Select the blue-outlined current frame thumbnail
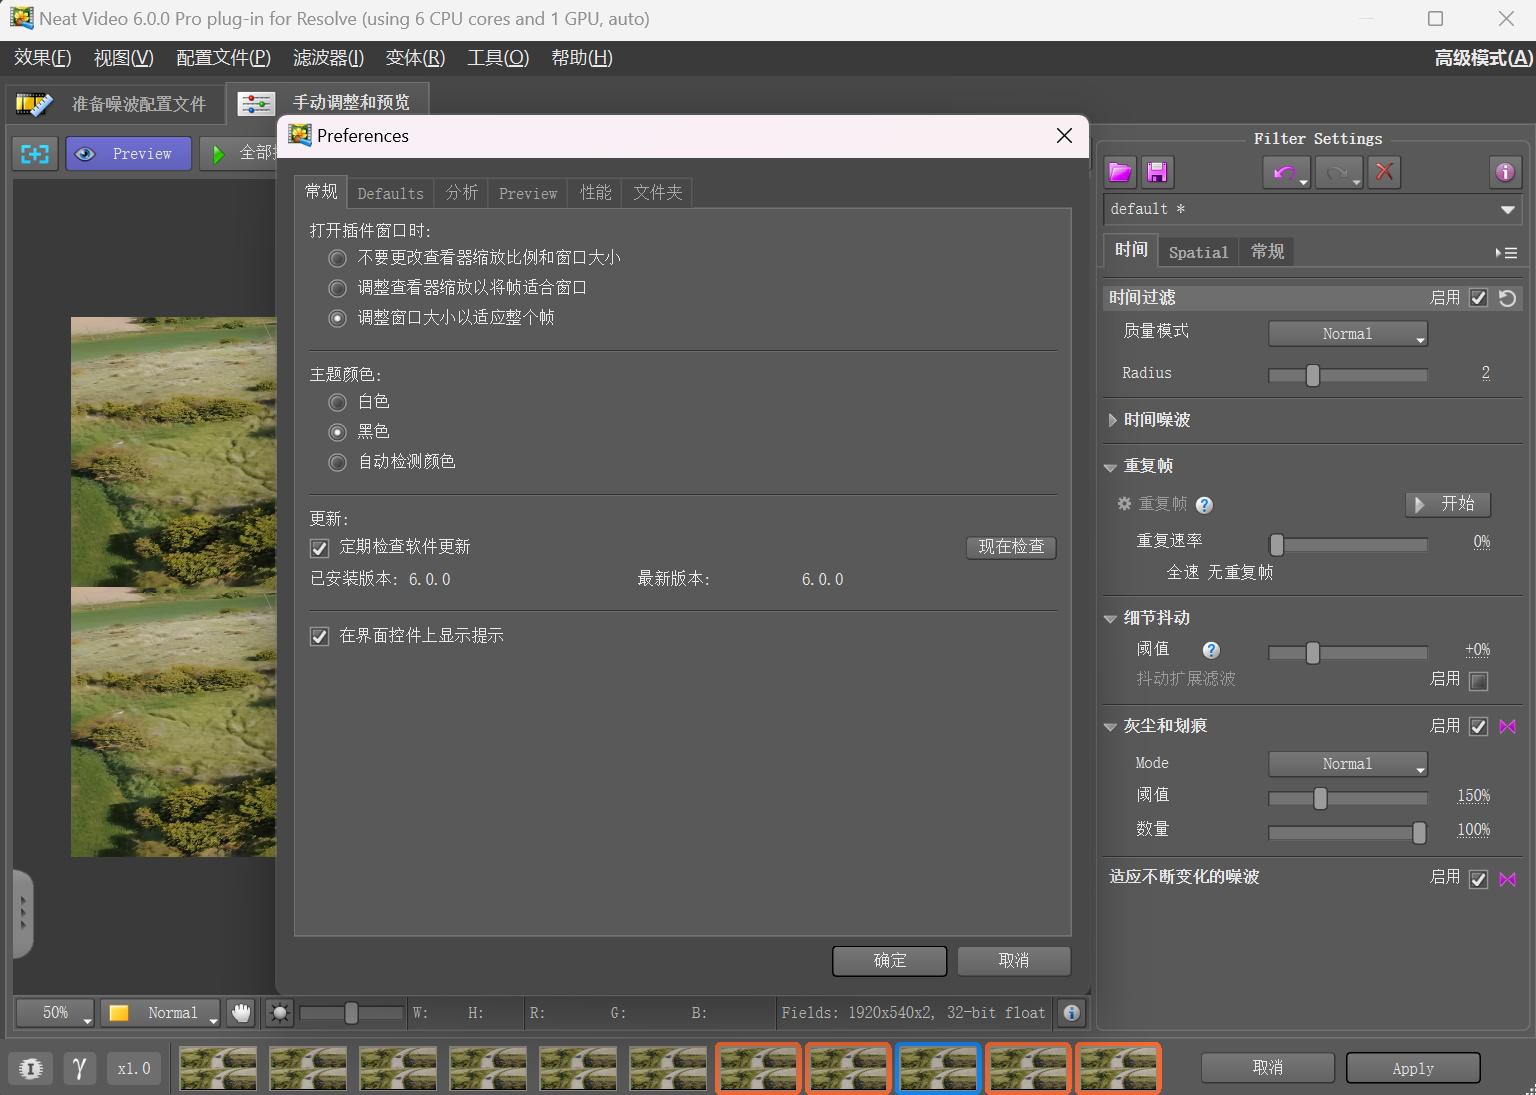Viewport: 1536px width, 1095px height. [x=938, y=1068]
